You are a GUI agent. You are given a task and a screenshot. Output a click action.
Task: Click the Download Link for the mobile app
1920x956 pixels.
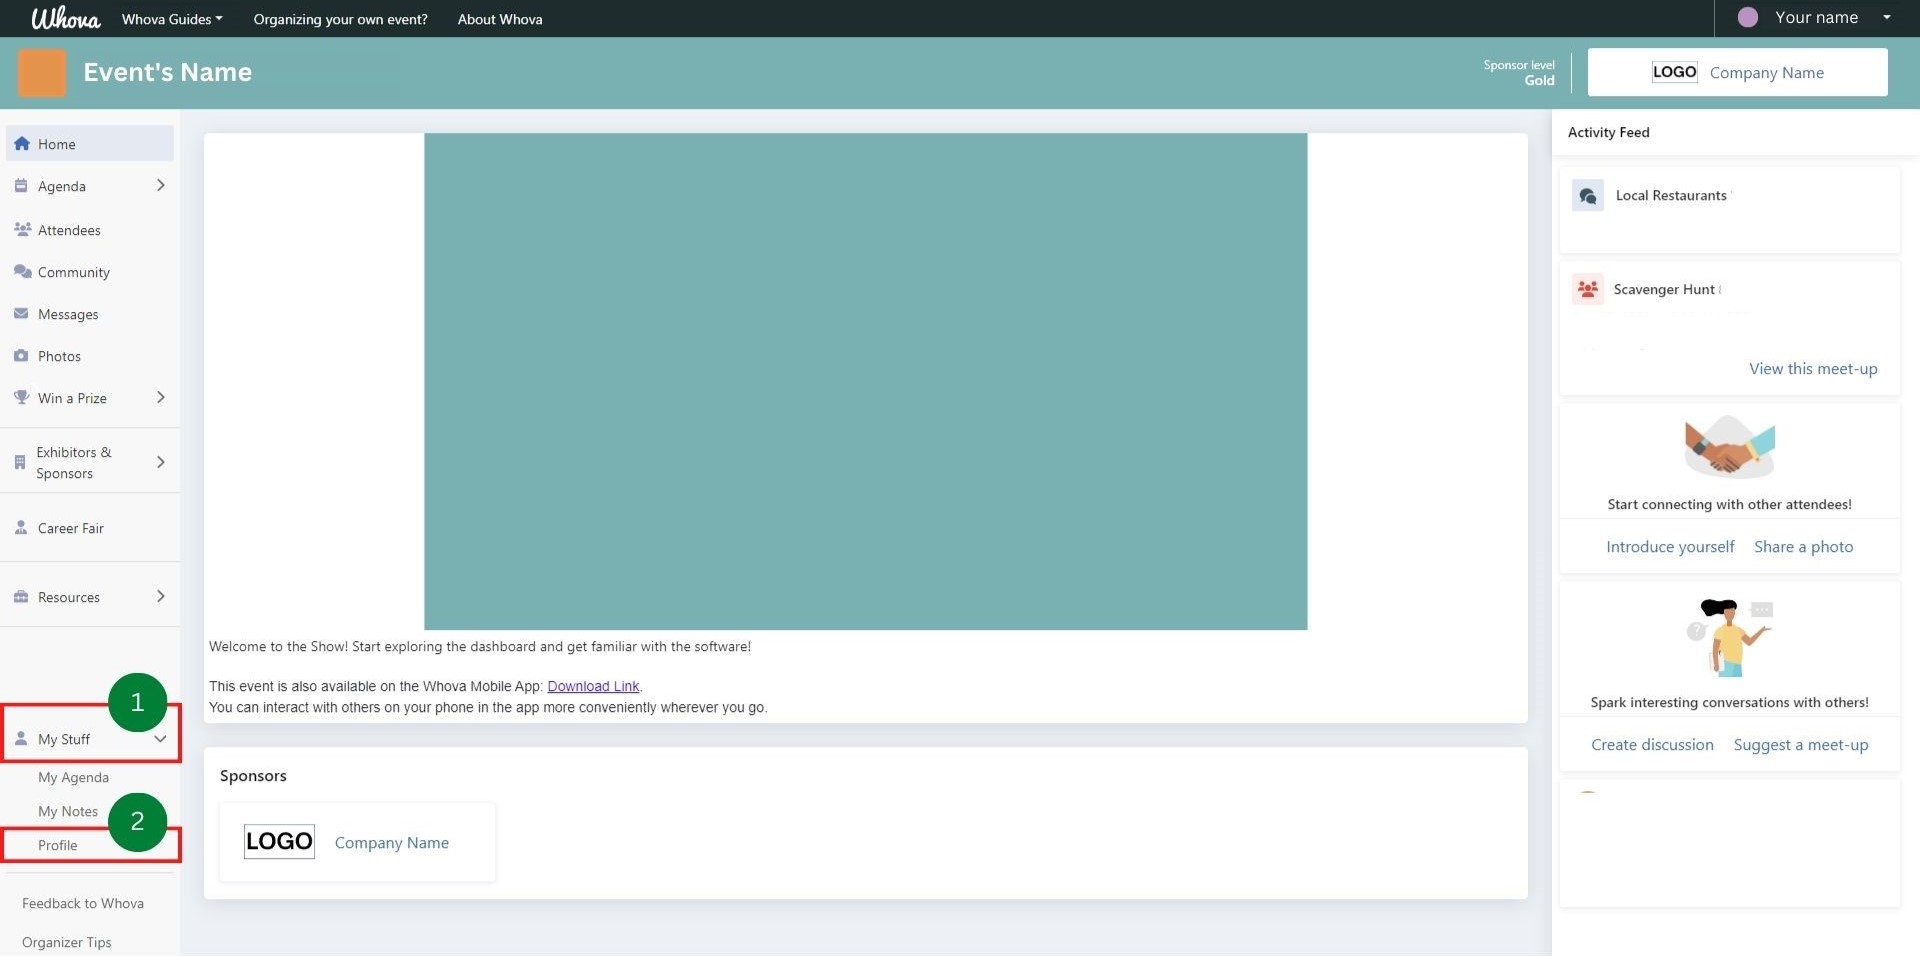(593, 686)
